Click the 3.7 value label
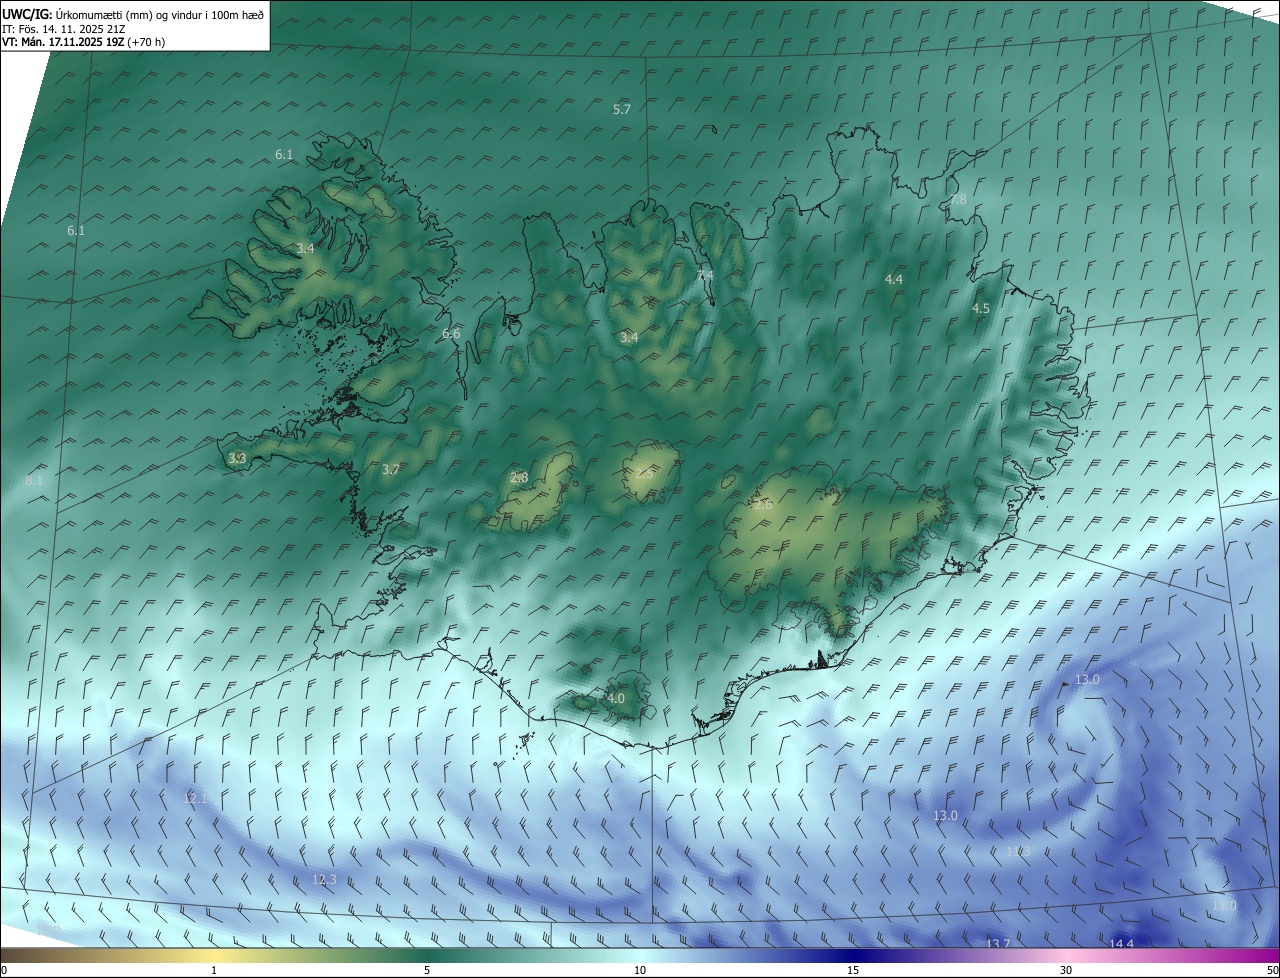The image size is (1280, 978). (391, 469)
